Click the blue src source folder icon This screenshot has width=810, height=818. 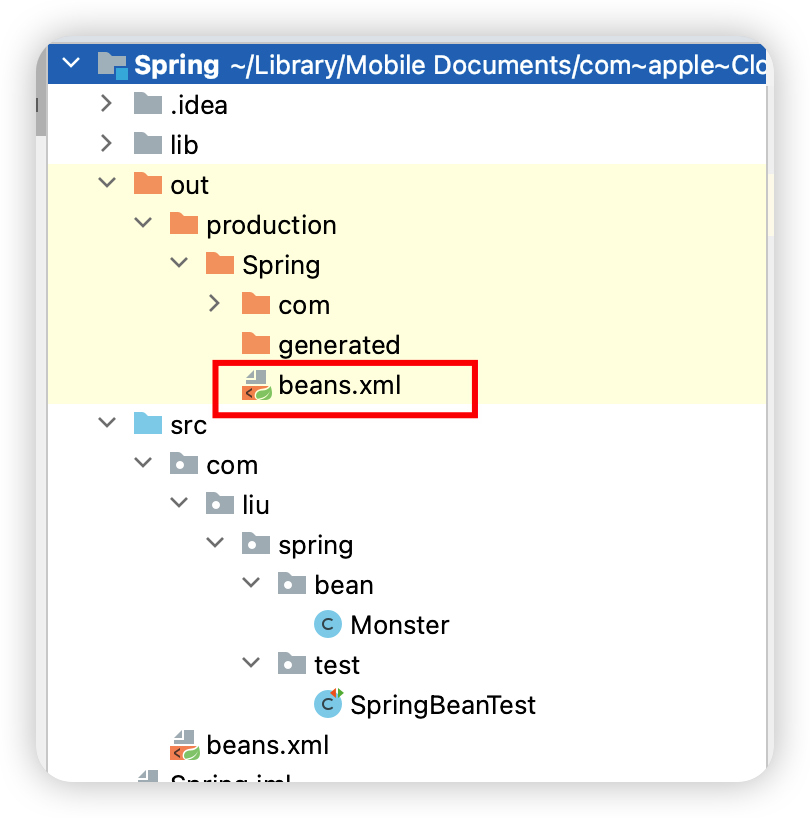coord(148,424)
